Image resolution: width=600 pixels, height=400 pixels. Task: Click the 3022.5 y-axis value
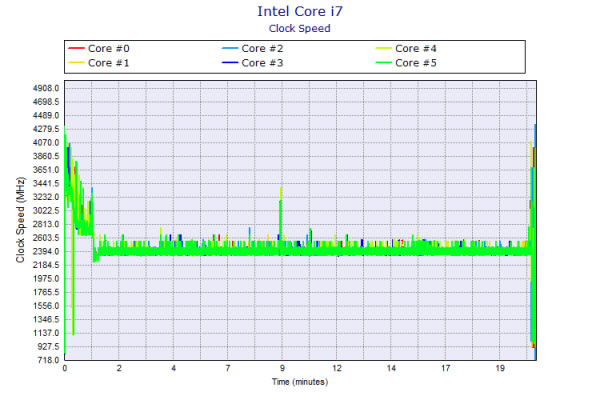pos(46,211)
